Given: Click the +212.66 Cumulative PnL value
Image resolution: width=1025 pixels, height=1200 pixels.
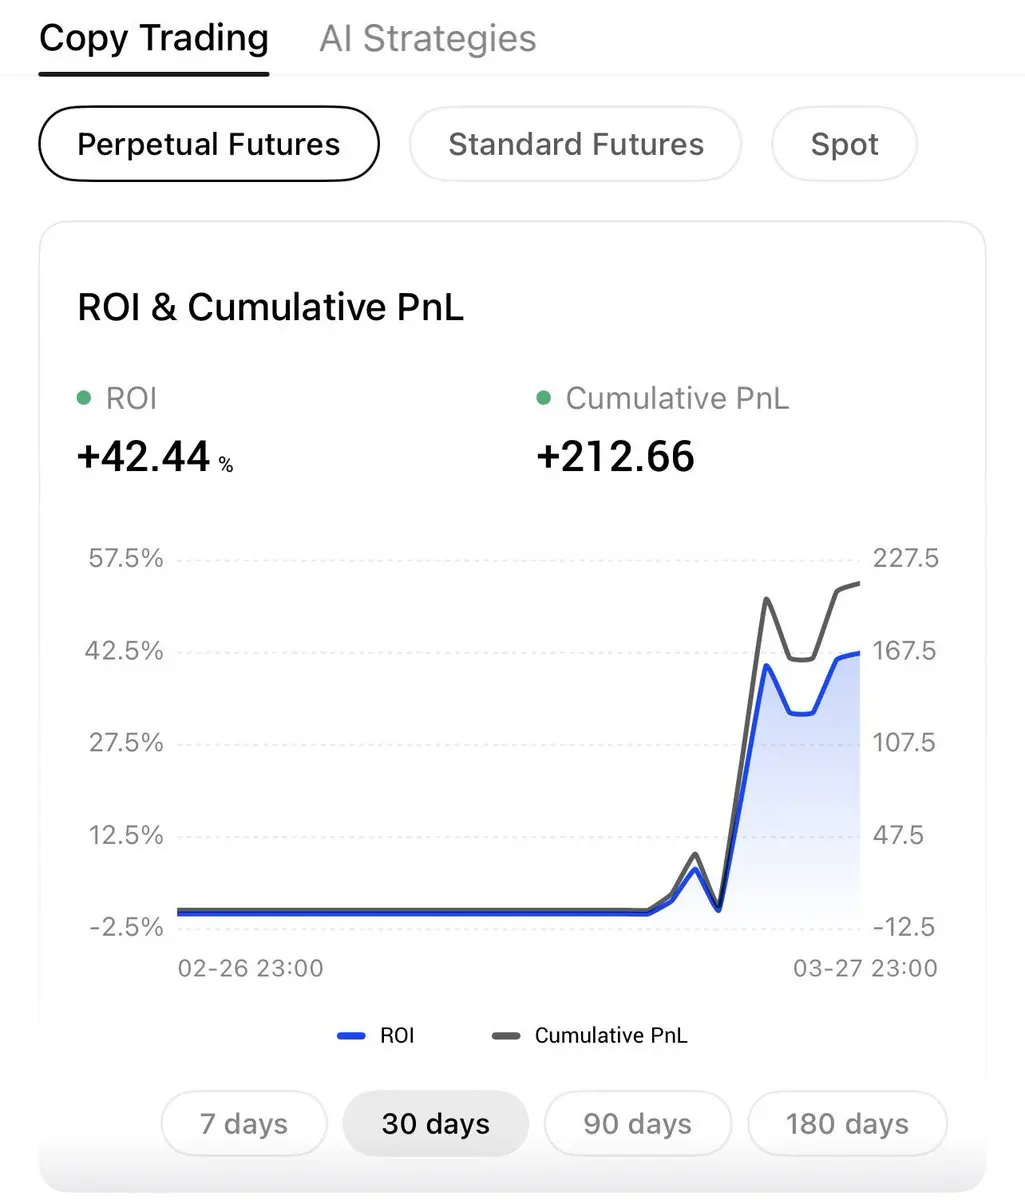Looking at the screenshot, I should coord(615,457).
